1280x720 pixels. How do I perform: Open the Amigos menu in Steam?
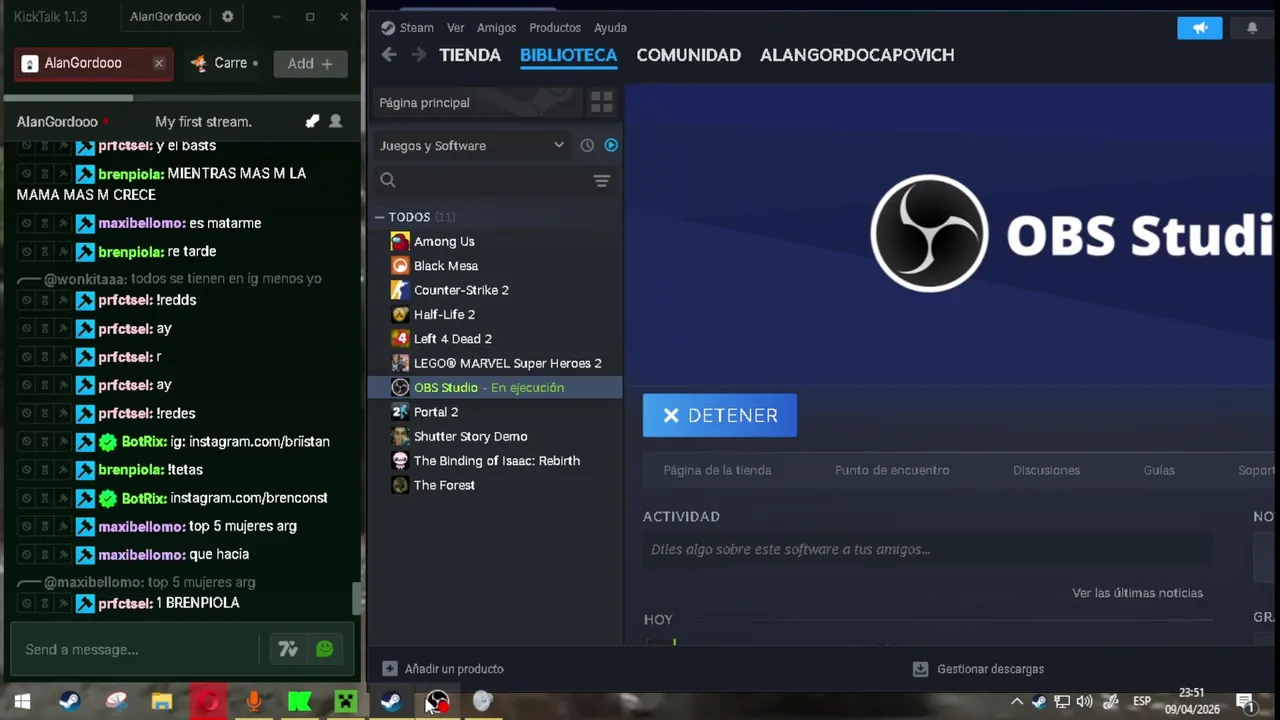pos(496,28)
